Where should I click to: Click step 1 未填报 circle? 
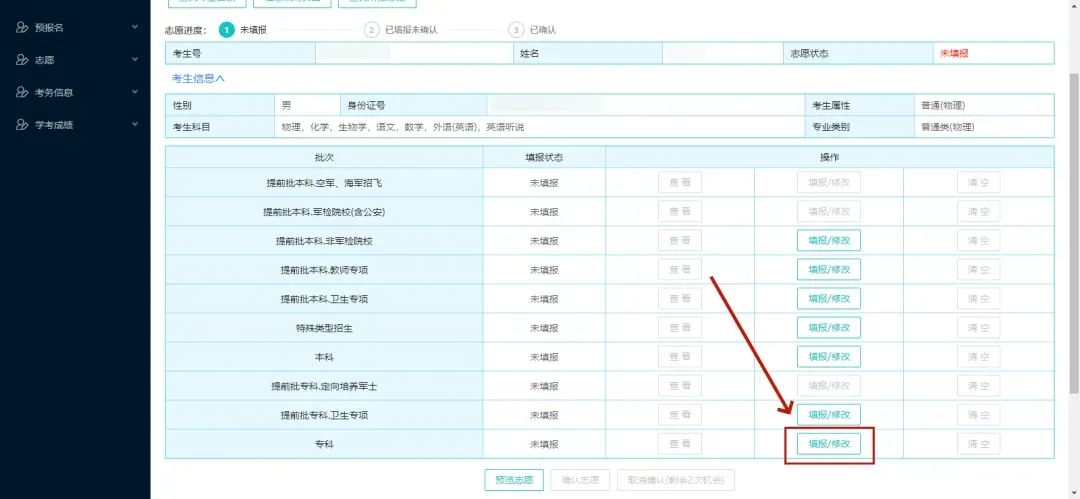[226, 30]
